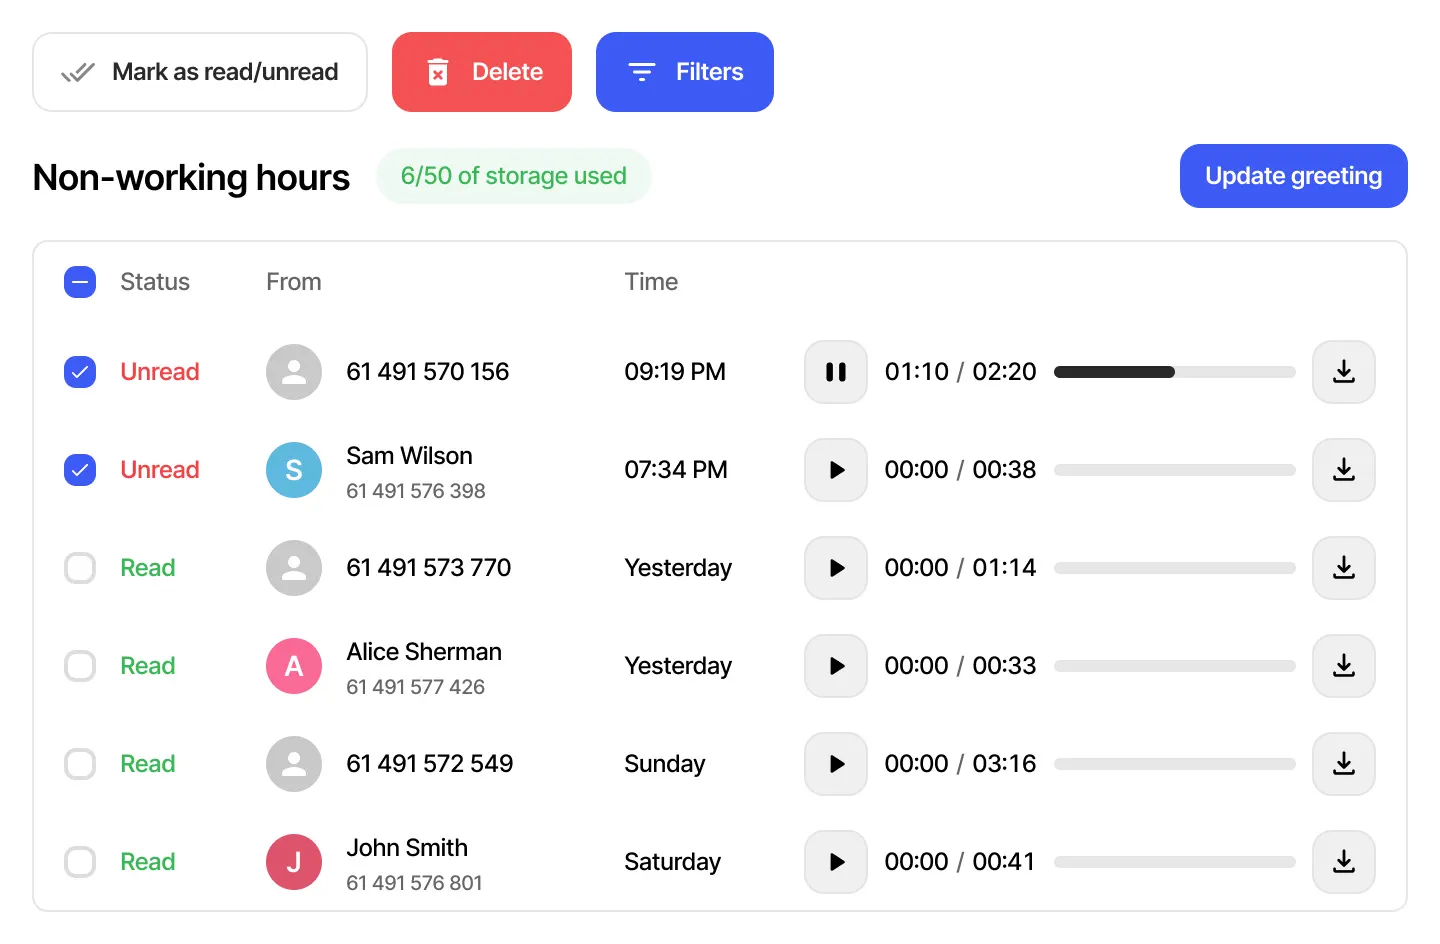Open the Filters panel

click(685, 72)
